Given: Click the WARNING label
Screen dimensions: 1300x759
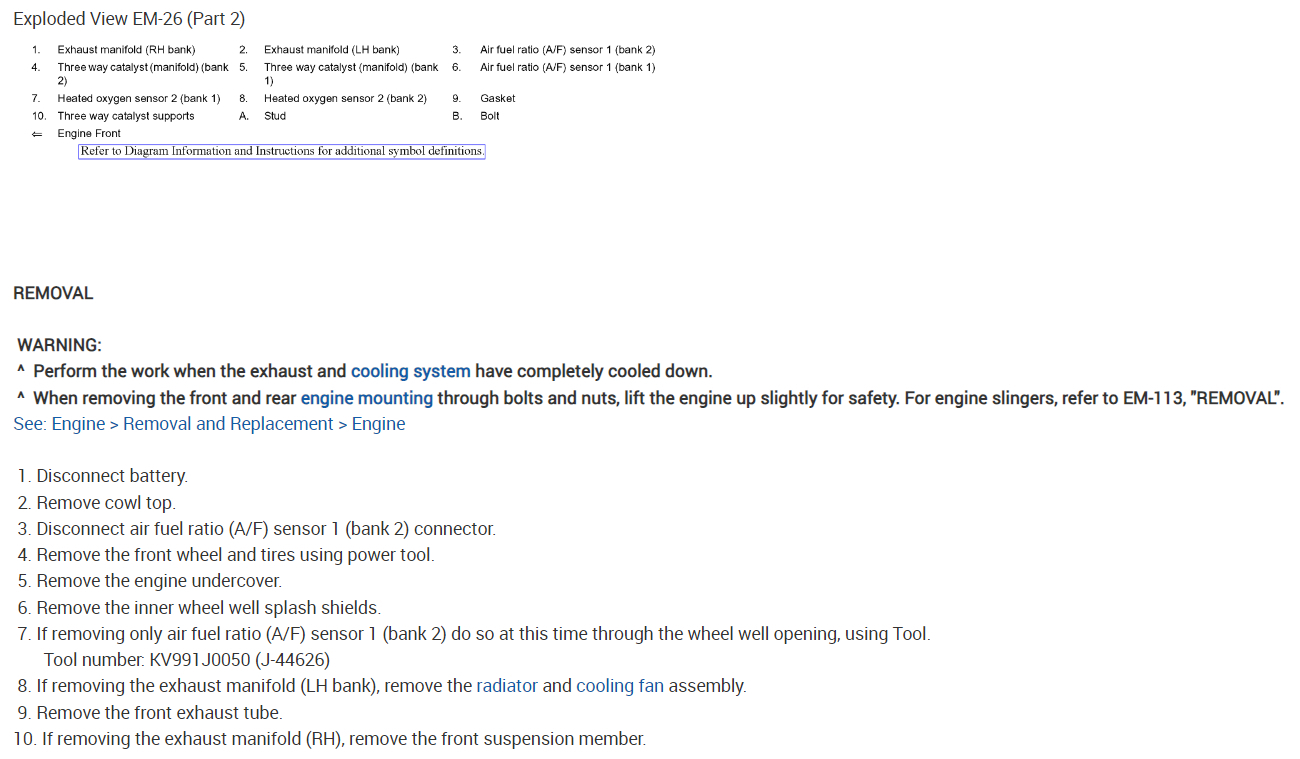Looking at the screenshot, I should [x=59, y=345].
